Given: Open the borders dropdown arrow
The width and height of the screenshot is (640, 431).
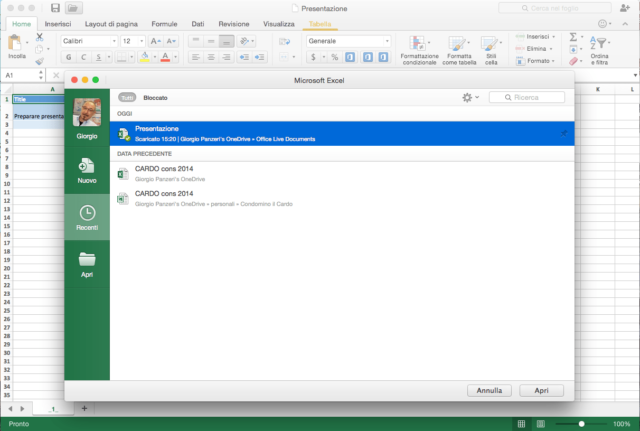Looking at the screenshot, I should click(x=131, y=57).
